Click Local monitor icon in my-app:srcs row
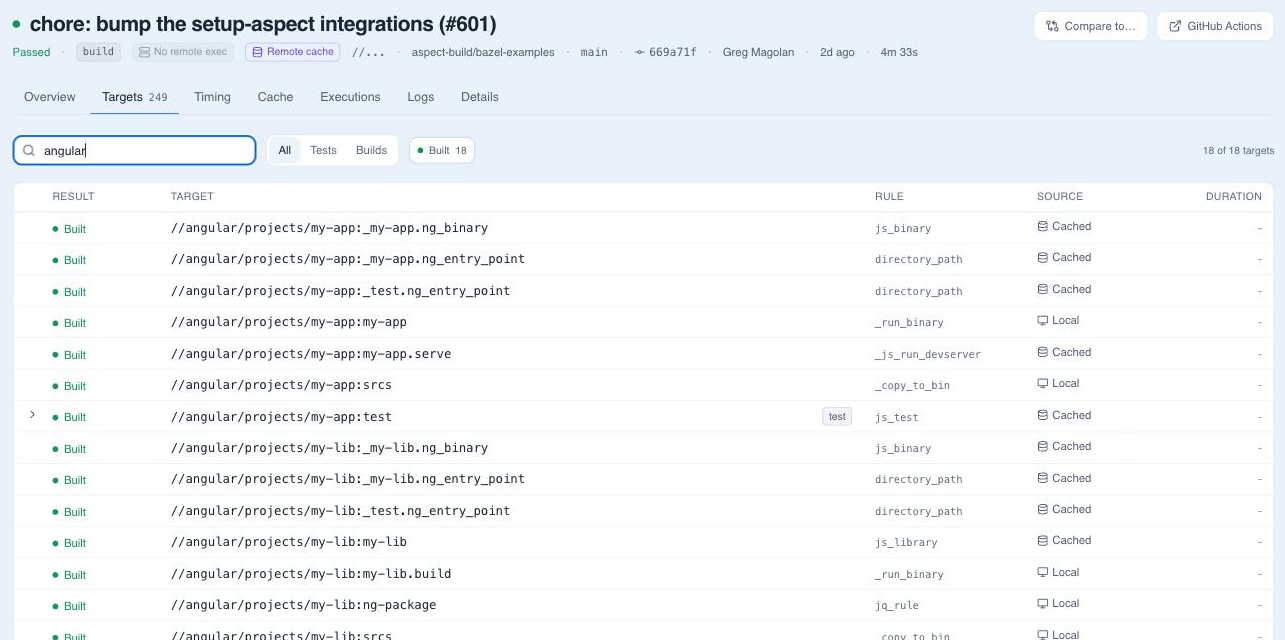Viewport: 1285px width, 640px height. [1043, 384]
